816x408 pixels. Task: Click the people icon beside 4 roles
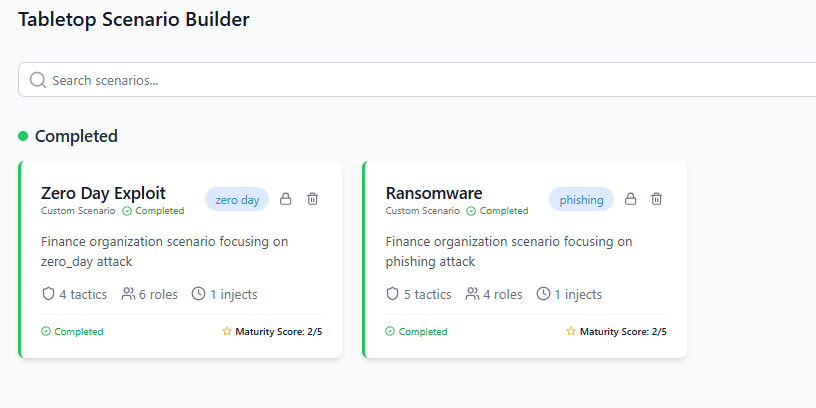coord(473,294)
